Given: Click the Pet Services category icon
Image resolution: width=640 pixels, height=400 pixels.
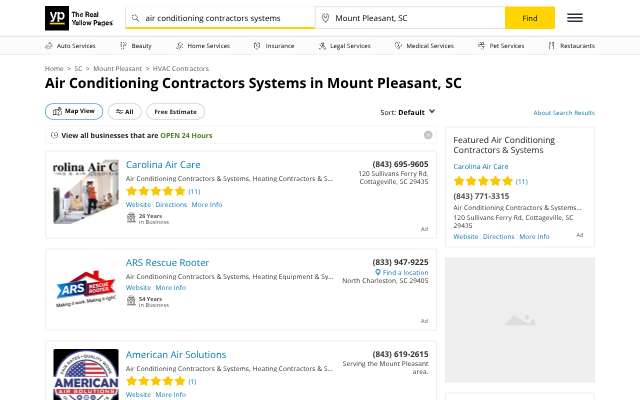Looking at the screenshot, I should point(482,46).
